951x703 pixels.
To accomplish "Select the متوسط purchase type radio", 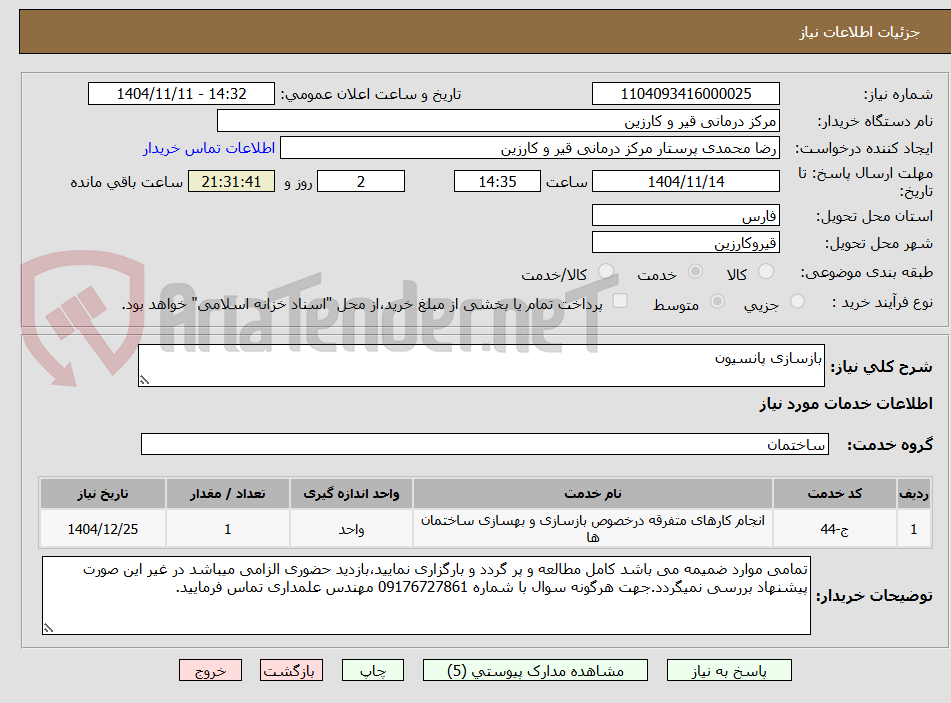I will (x=717, y=301).
